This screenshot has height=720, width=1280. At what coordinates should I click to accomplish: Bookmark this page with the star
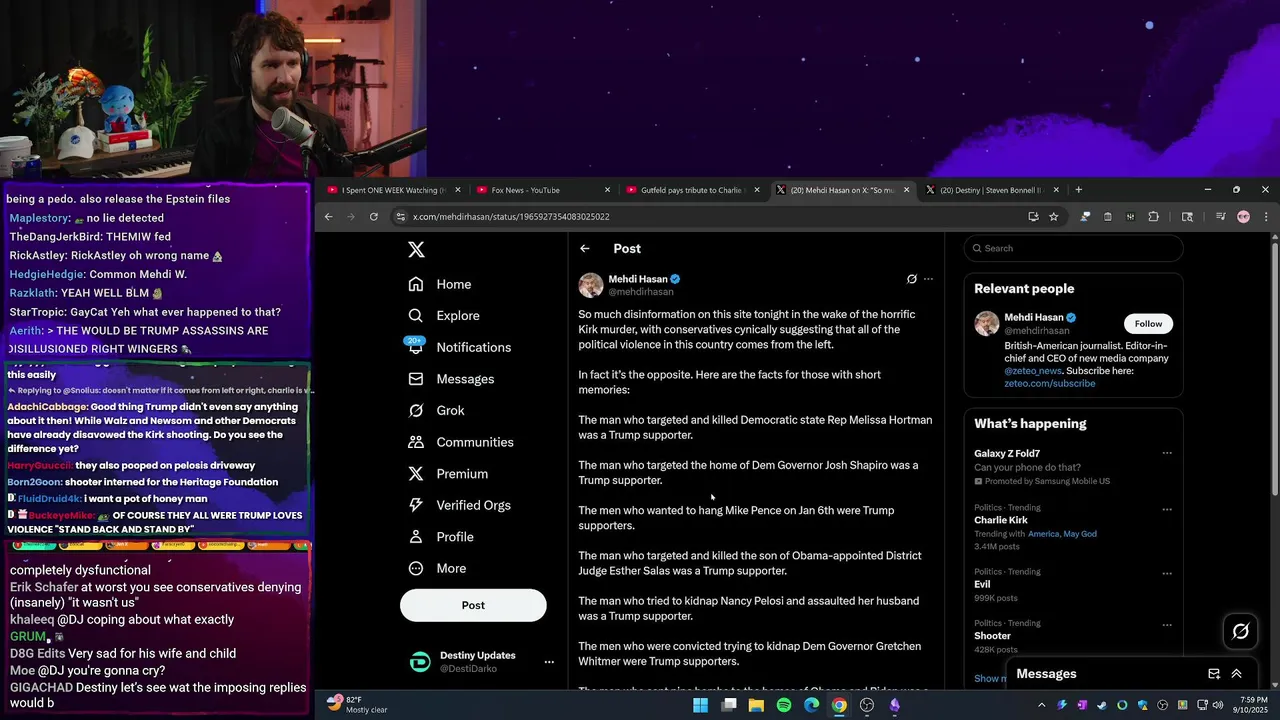pyautogui.click(x=1053, y=217)
